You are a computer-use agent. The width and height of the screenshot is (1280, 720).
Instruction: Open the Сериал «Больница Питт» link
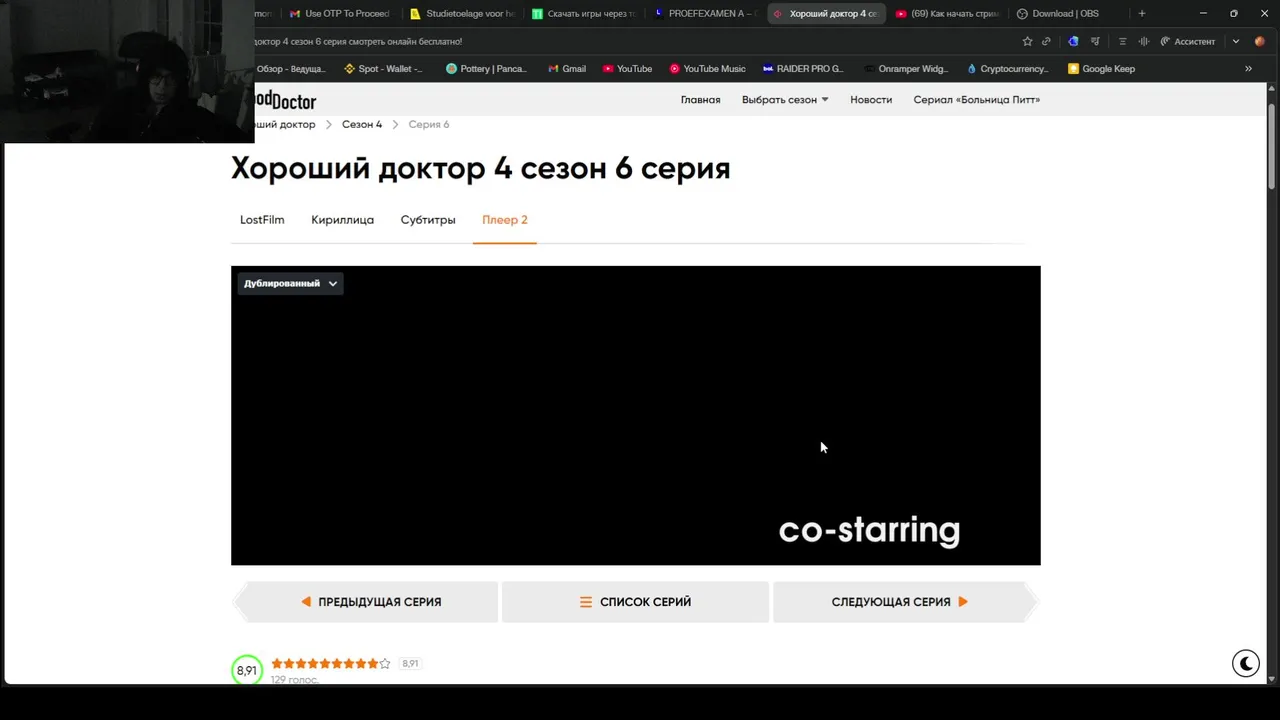coord(976,100)
